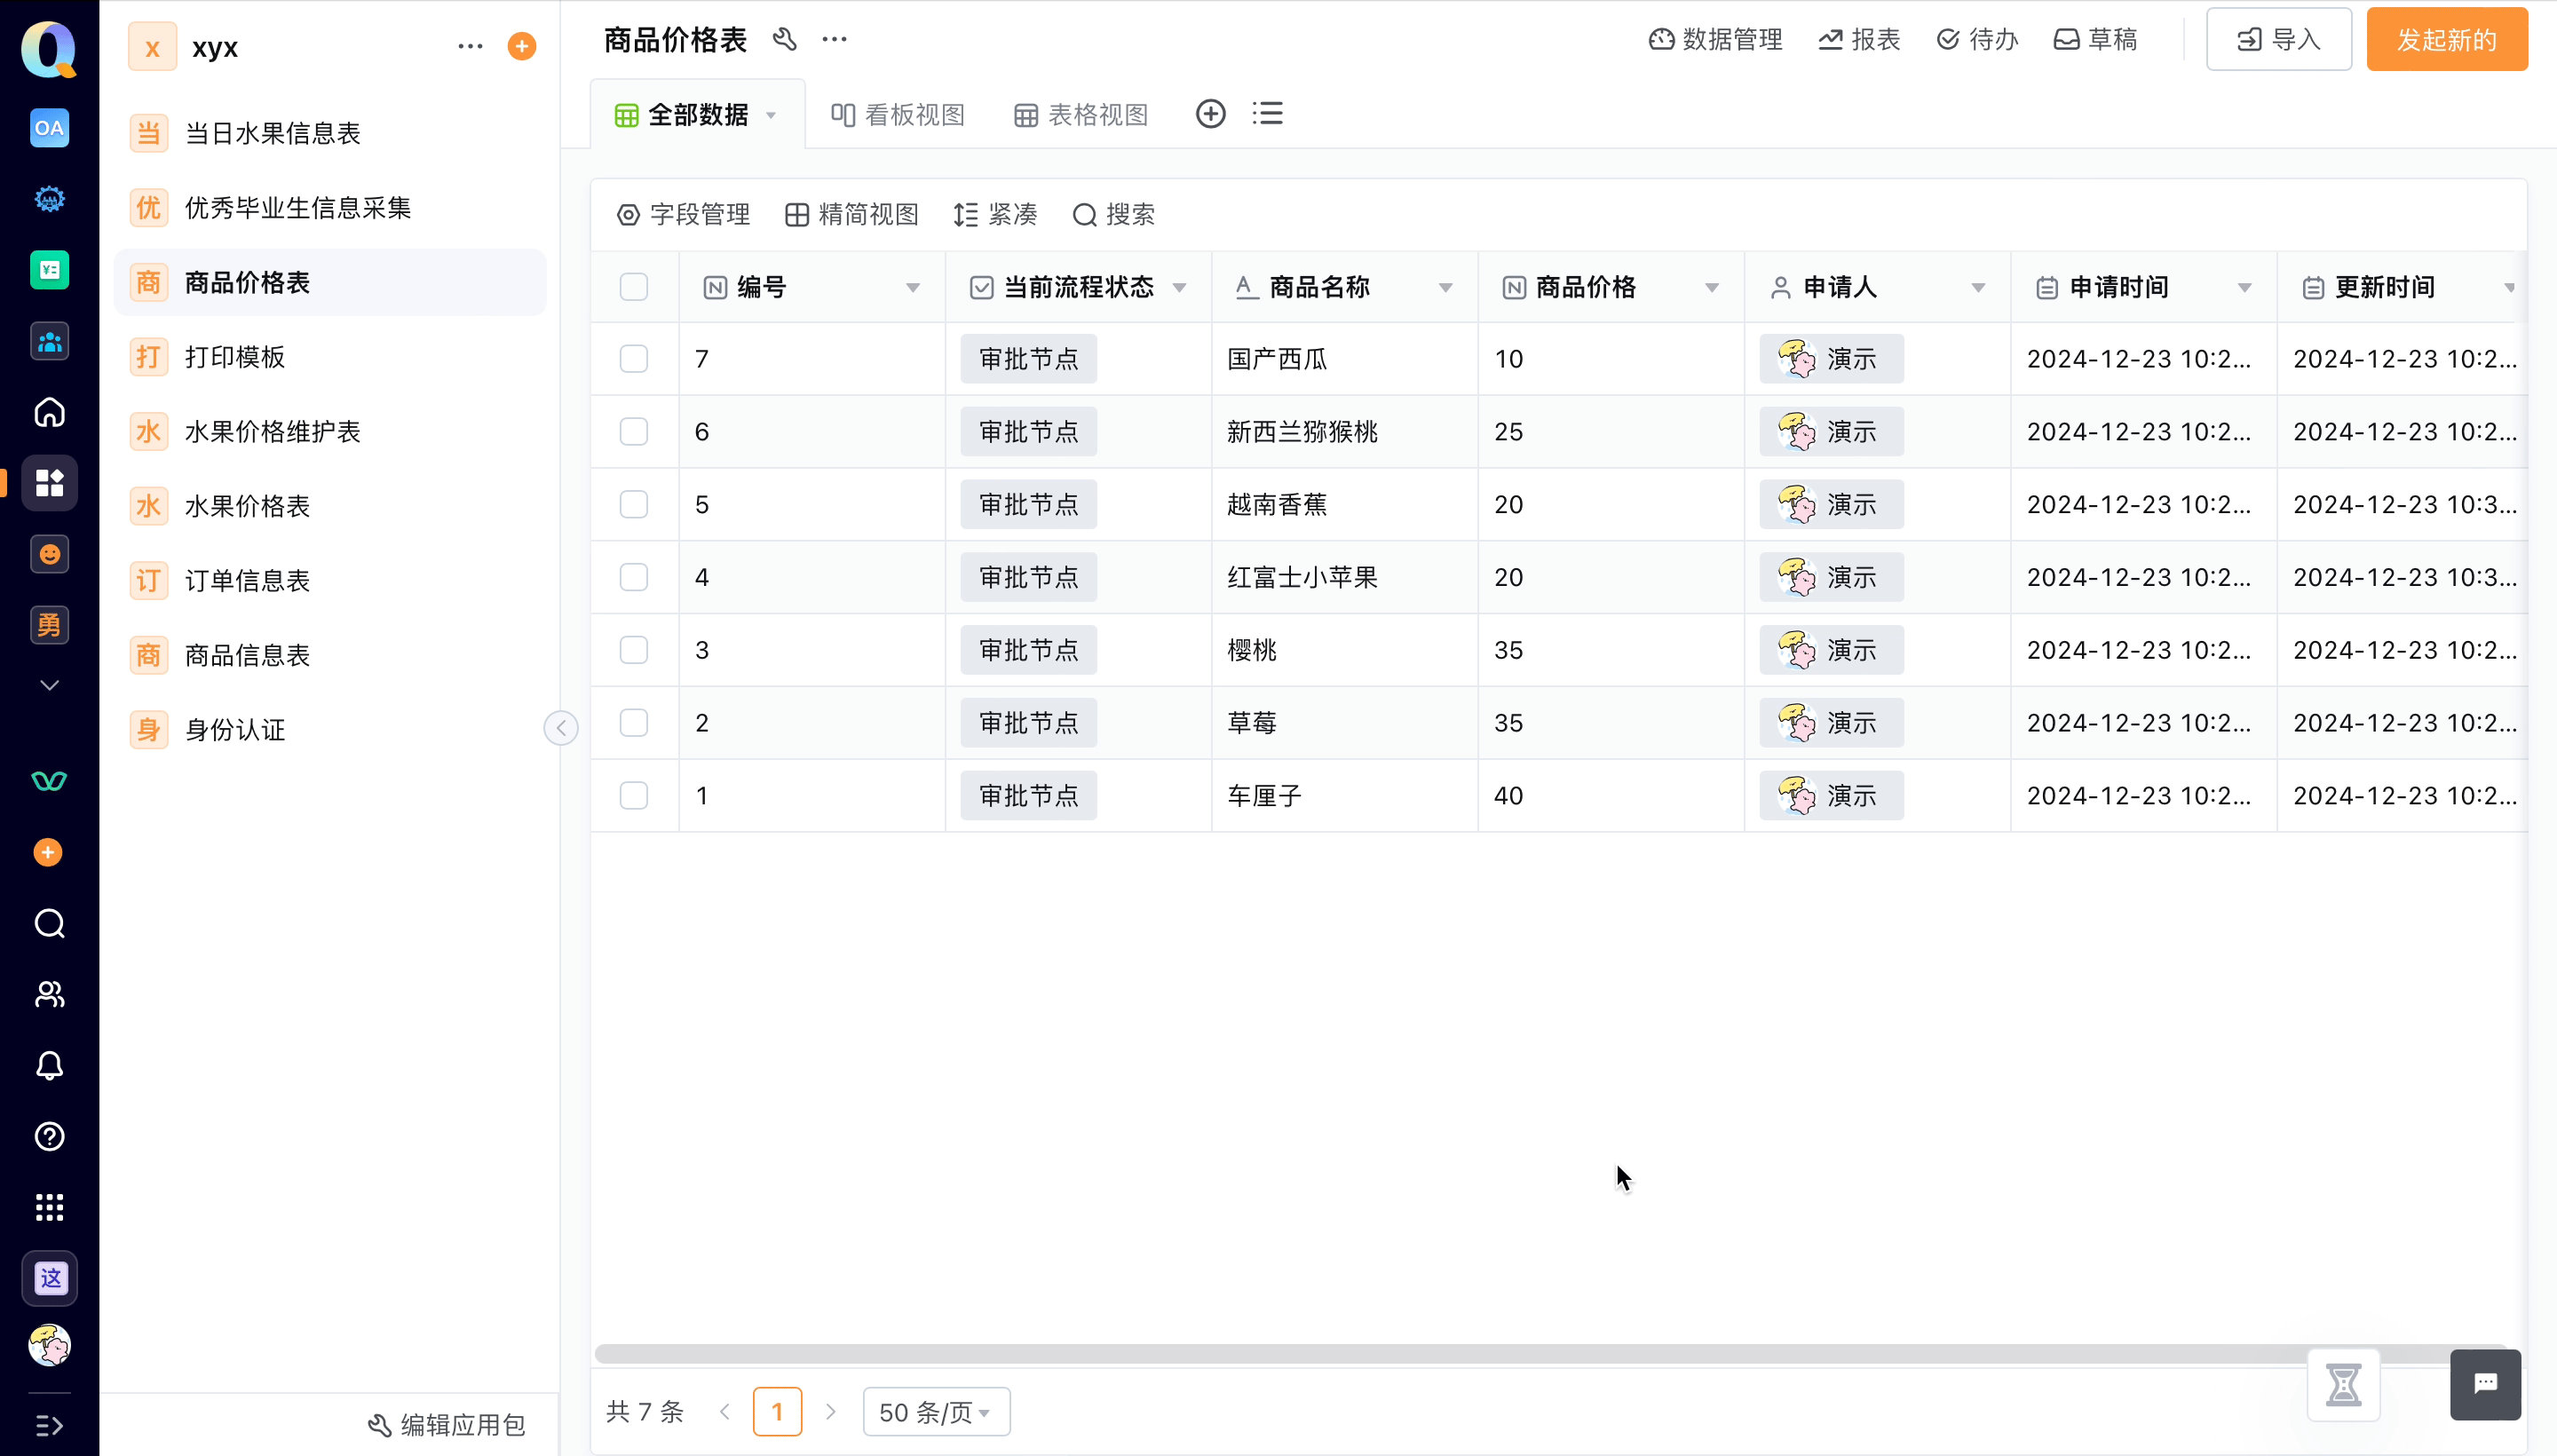Image resolution: width=2557 pixels, height=1456 pixels.
Task: Switch to 看板视图 tab
Action: tap(897, 115)
